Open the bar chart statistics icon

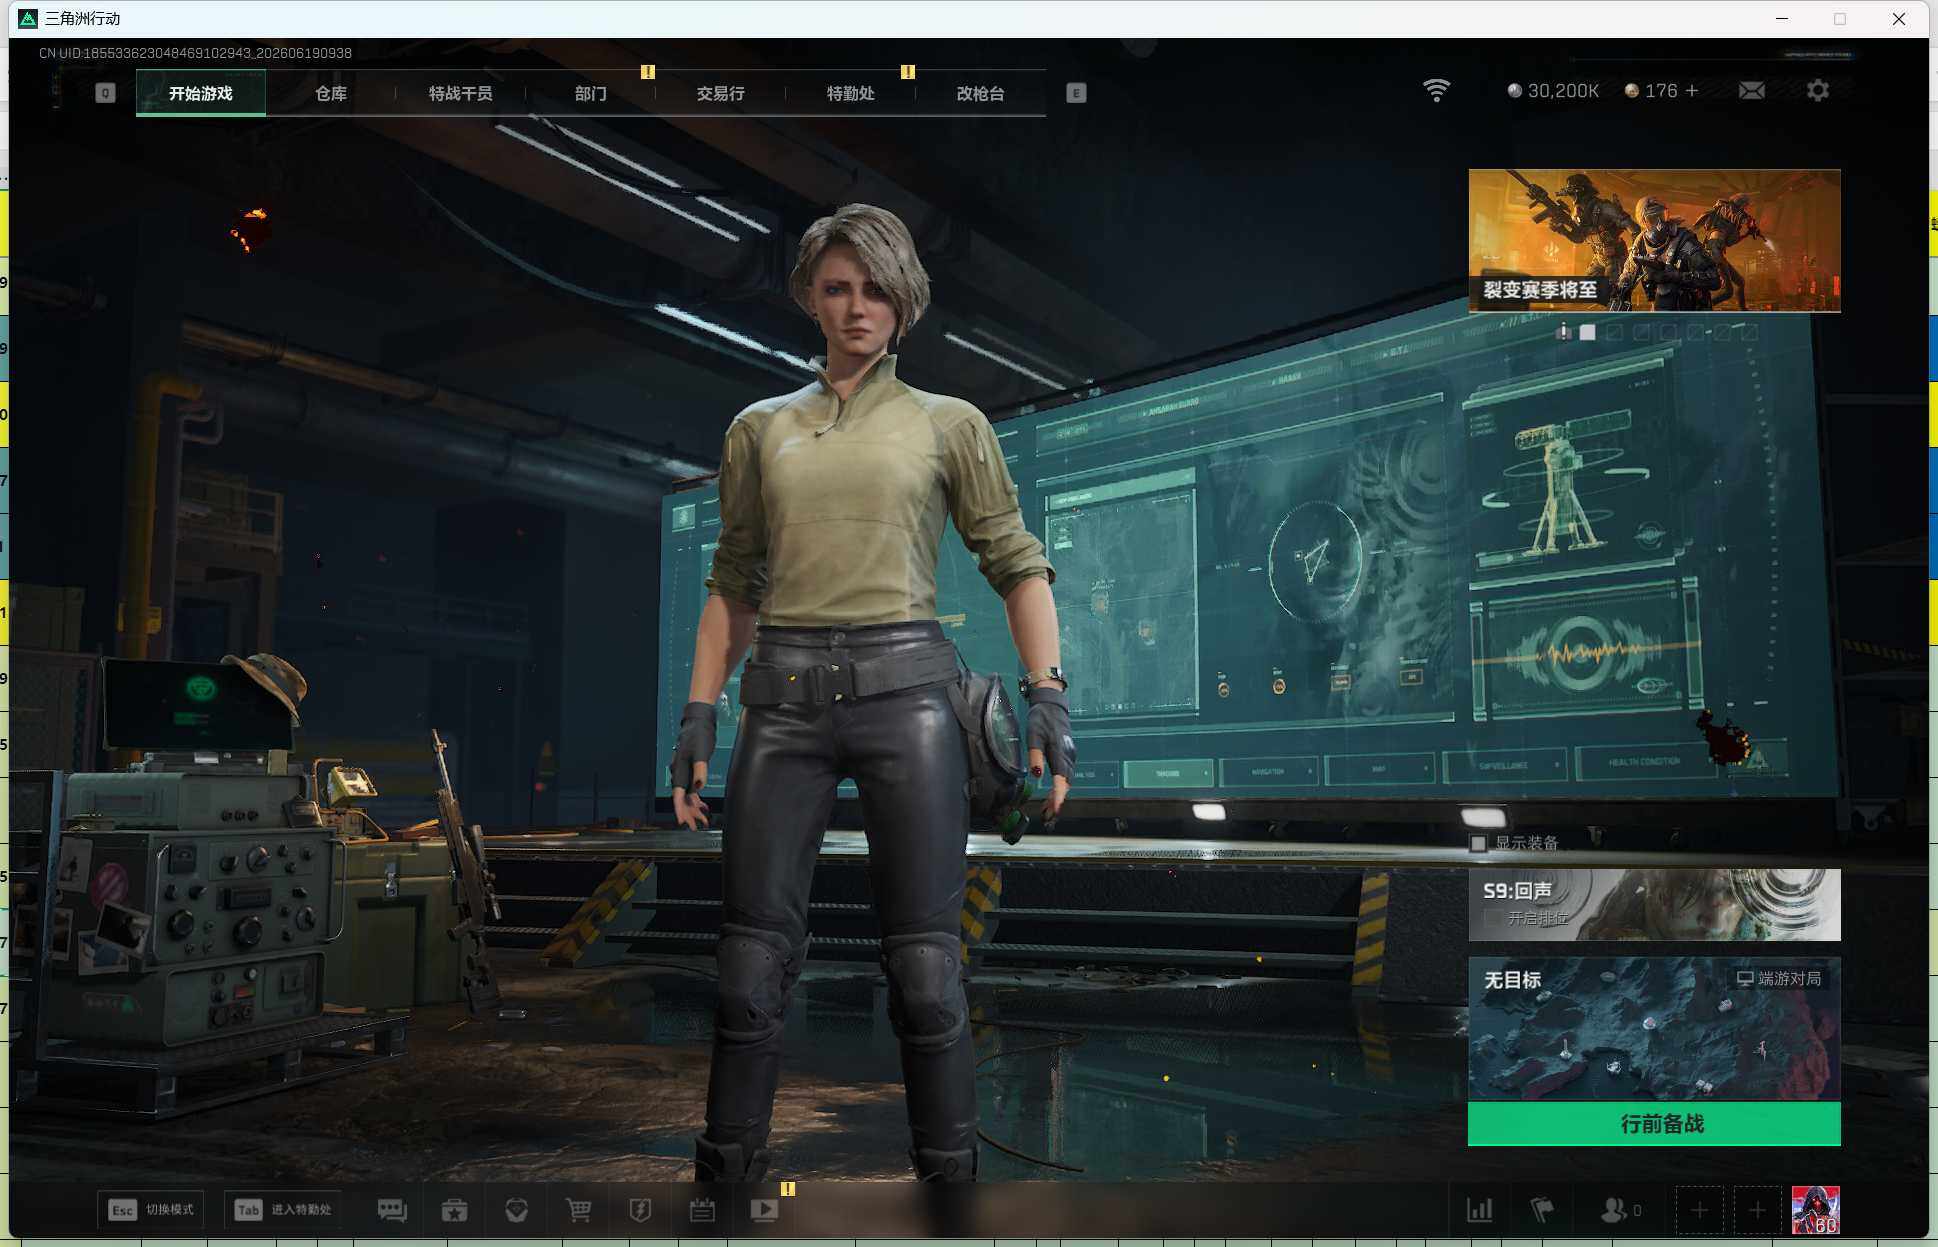click(1479, 1210)
